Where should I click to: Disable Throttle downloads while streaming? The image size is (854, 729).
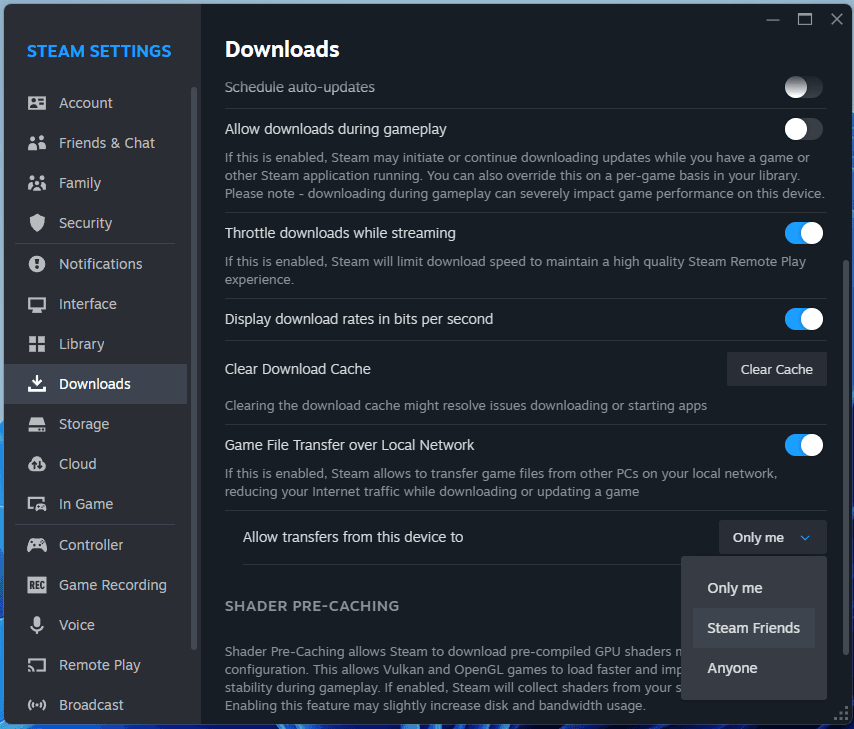(803, 233)
